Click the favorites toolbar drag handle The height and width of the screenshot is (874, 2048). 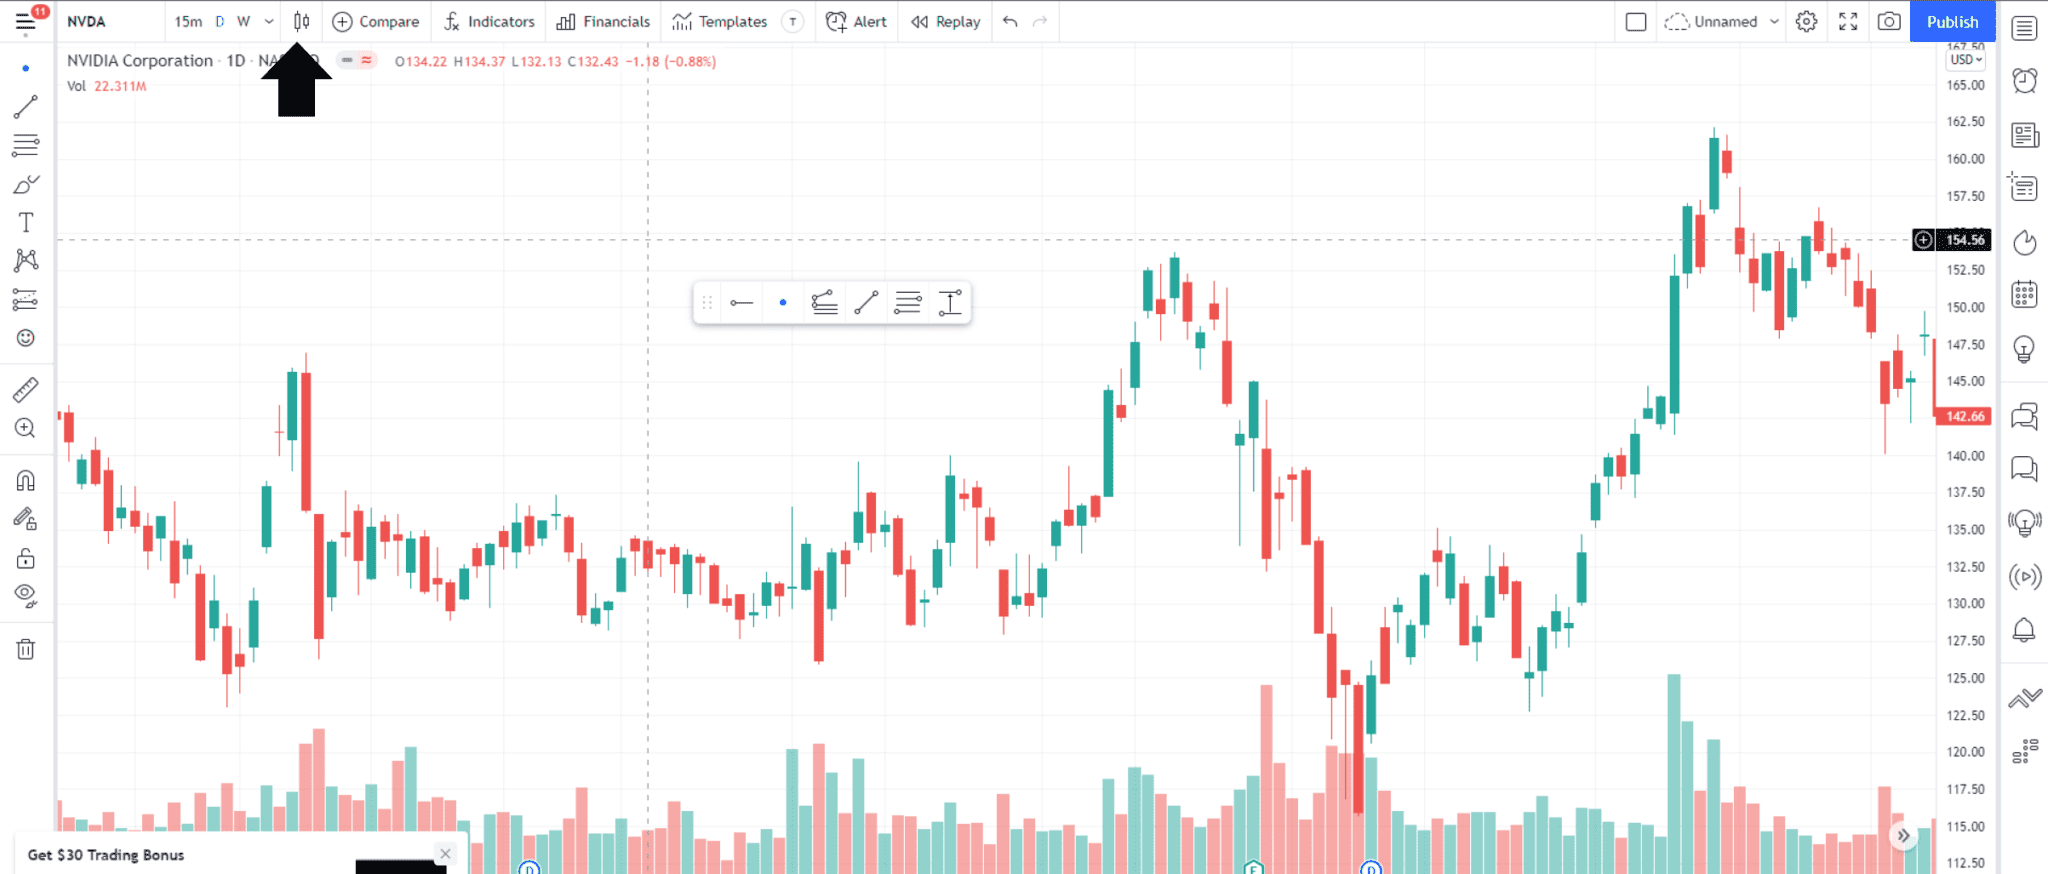[707, 302]
